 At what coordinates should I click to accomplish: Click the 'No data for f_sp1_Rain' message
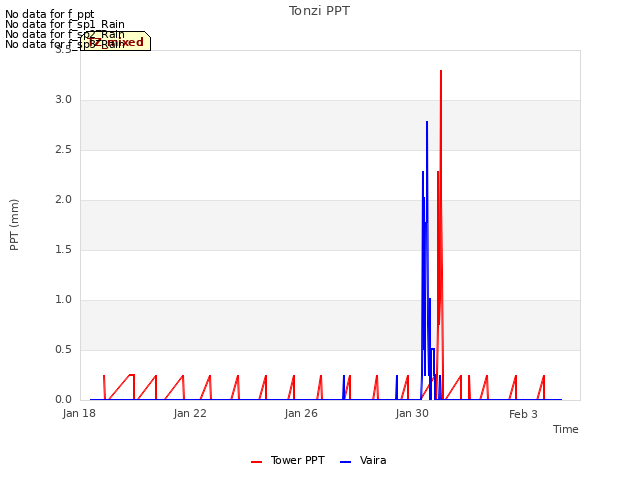[65, 24]
